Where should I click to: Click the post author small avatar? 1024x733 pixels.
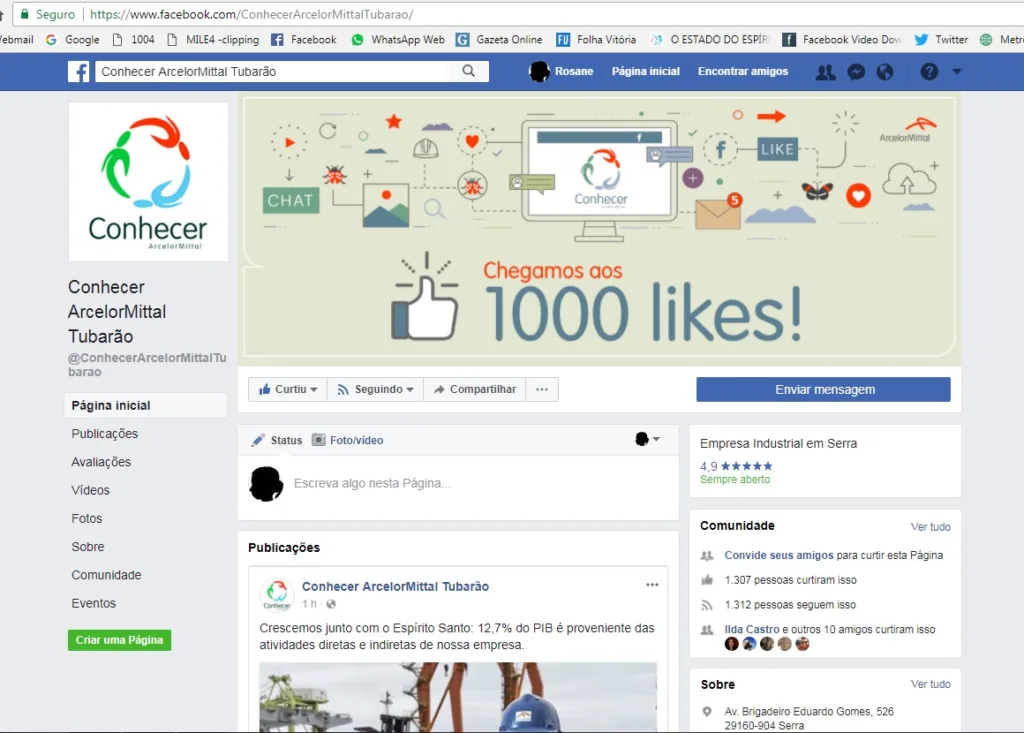277,595
